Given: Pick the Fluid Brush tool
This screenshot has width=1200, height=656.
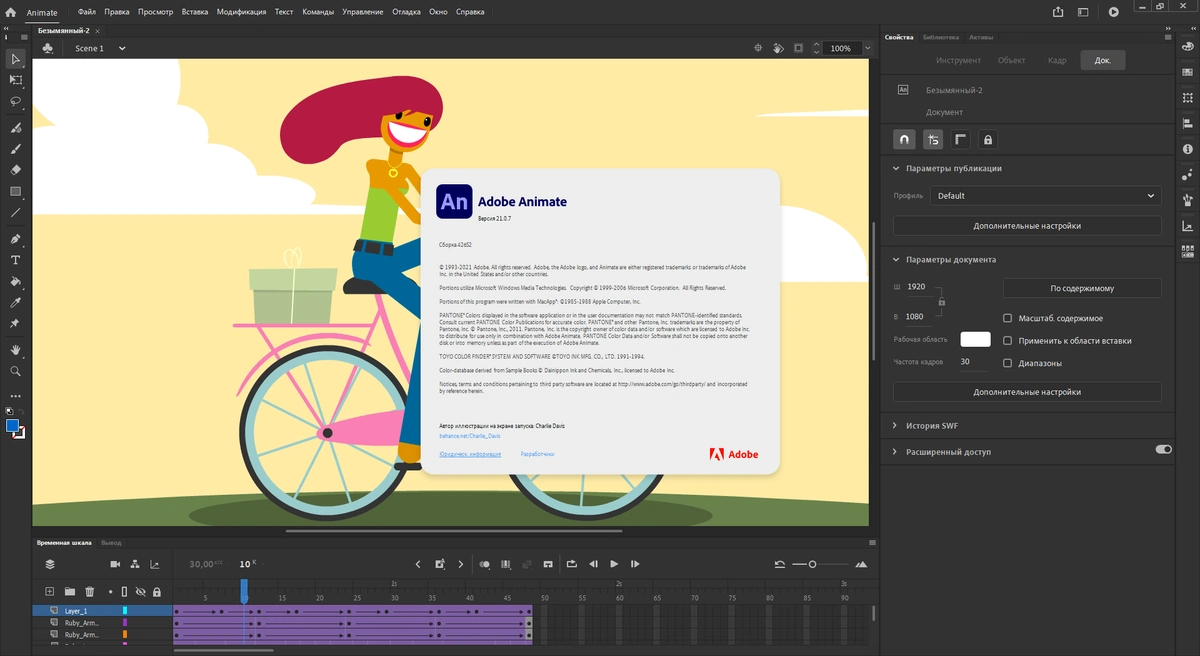Looking at the screenshot, I should pos(15,128).
